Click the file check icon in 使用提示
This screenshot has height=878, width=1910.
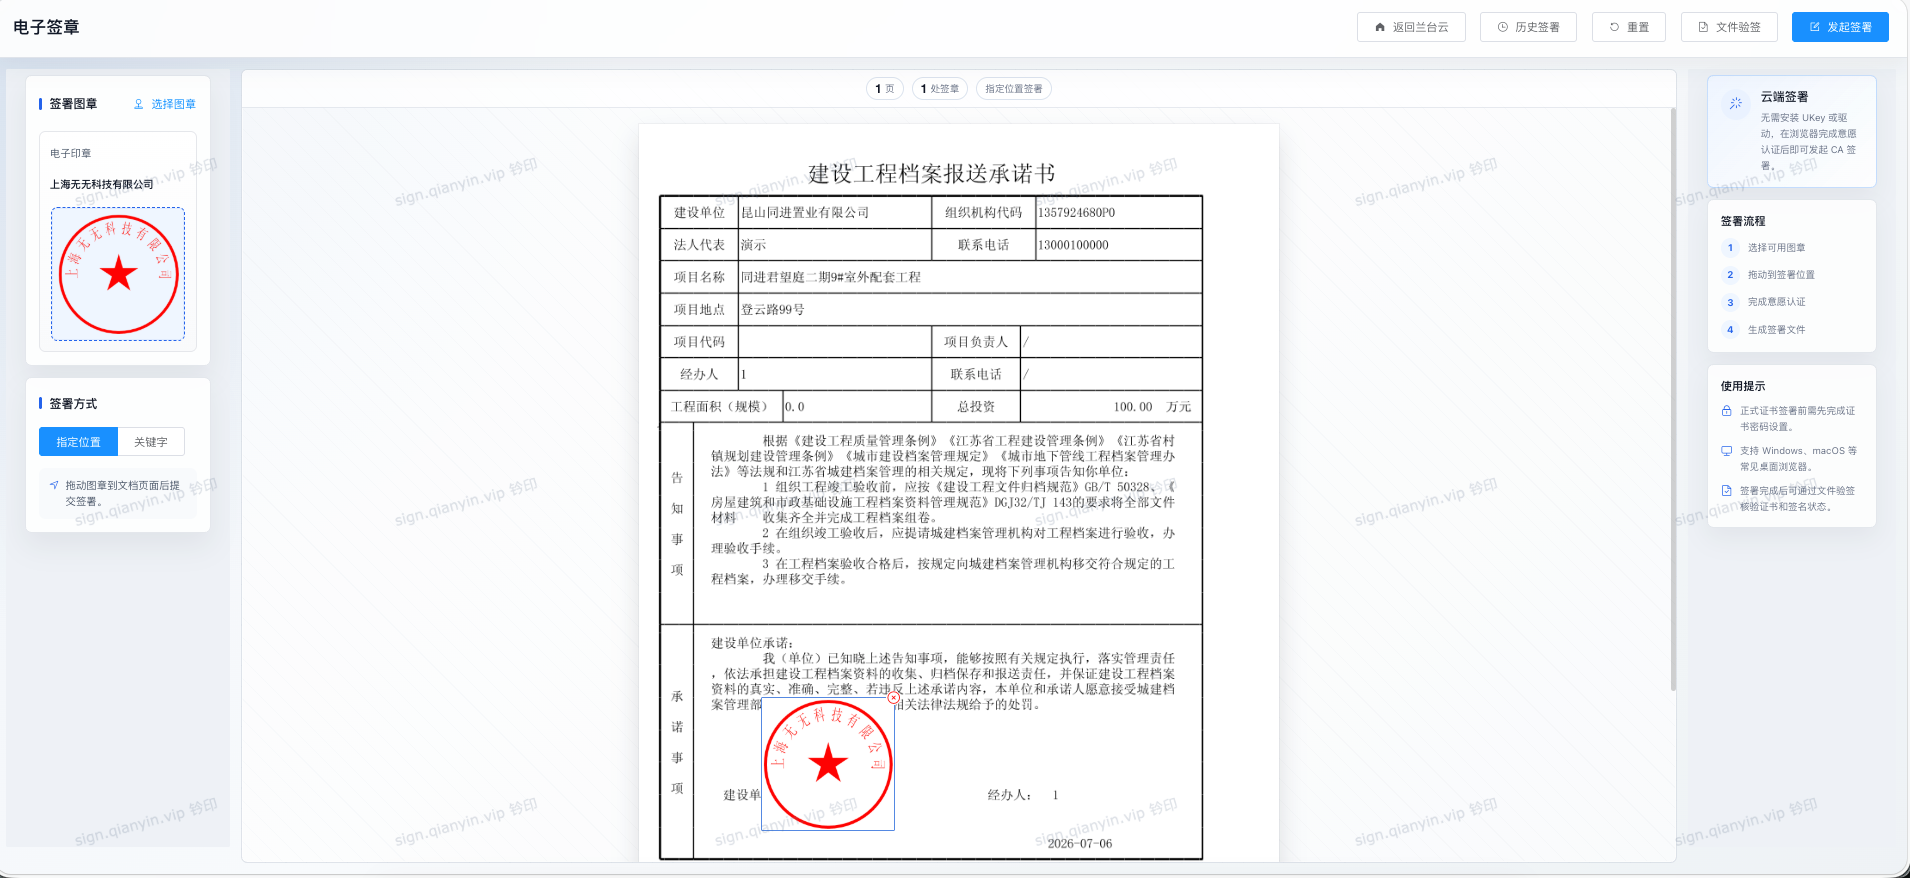[x=1726, y=491]
